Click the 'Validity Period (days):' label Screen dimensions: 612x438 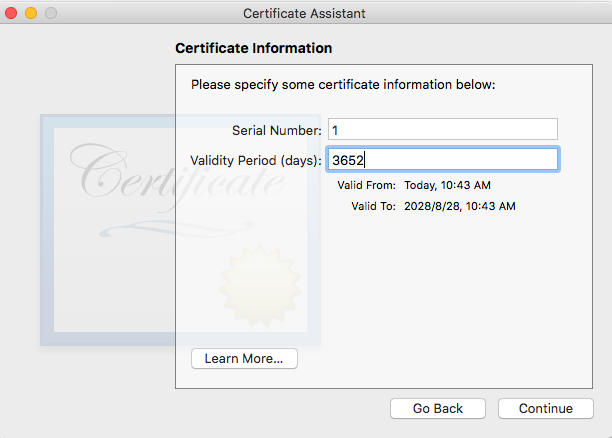pos(256,160)
